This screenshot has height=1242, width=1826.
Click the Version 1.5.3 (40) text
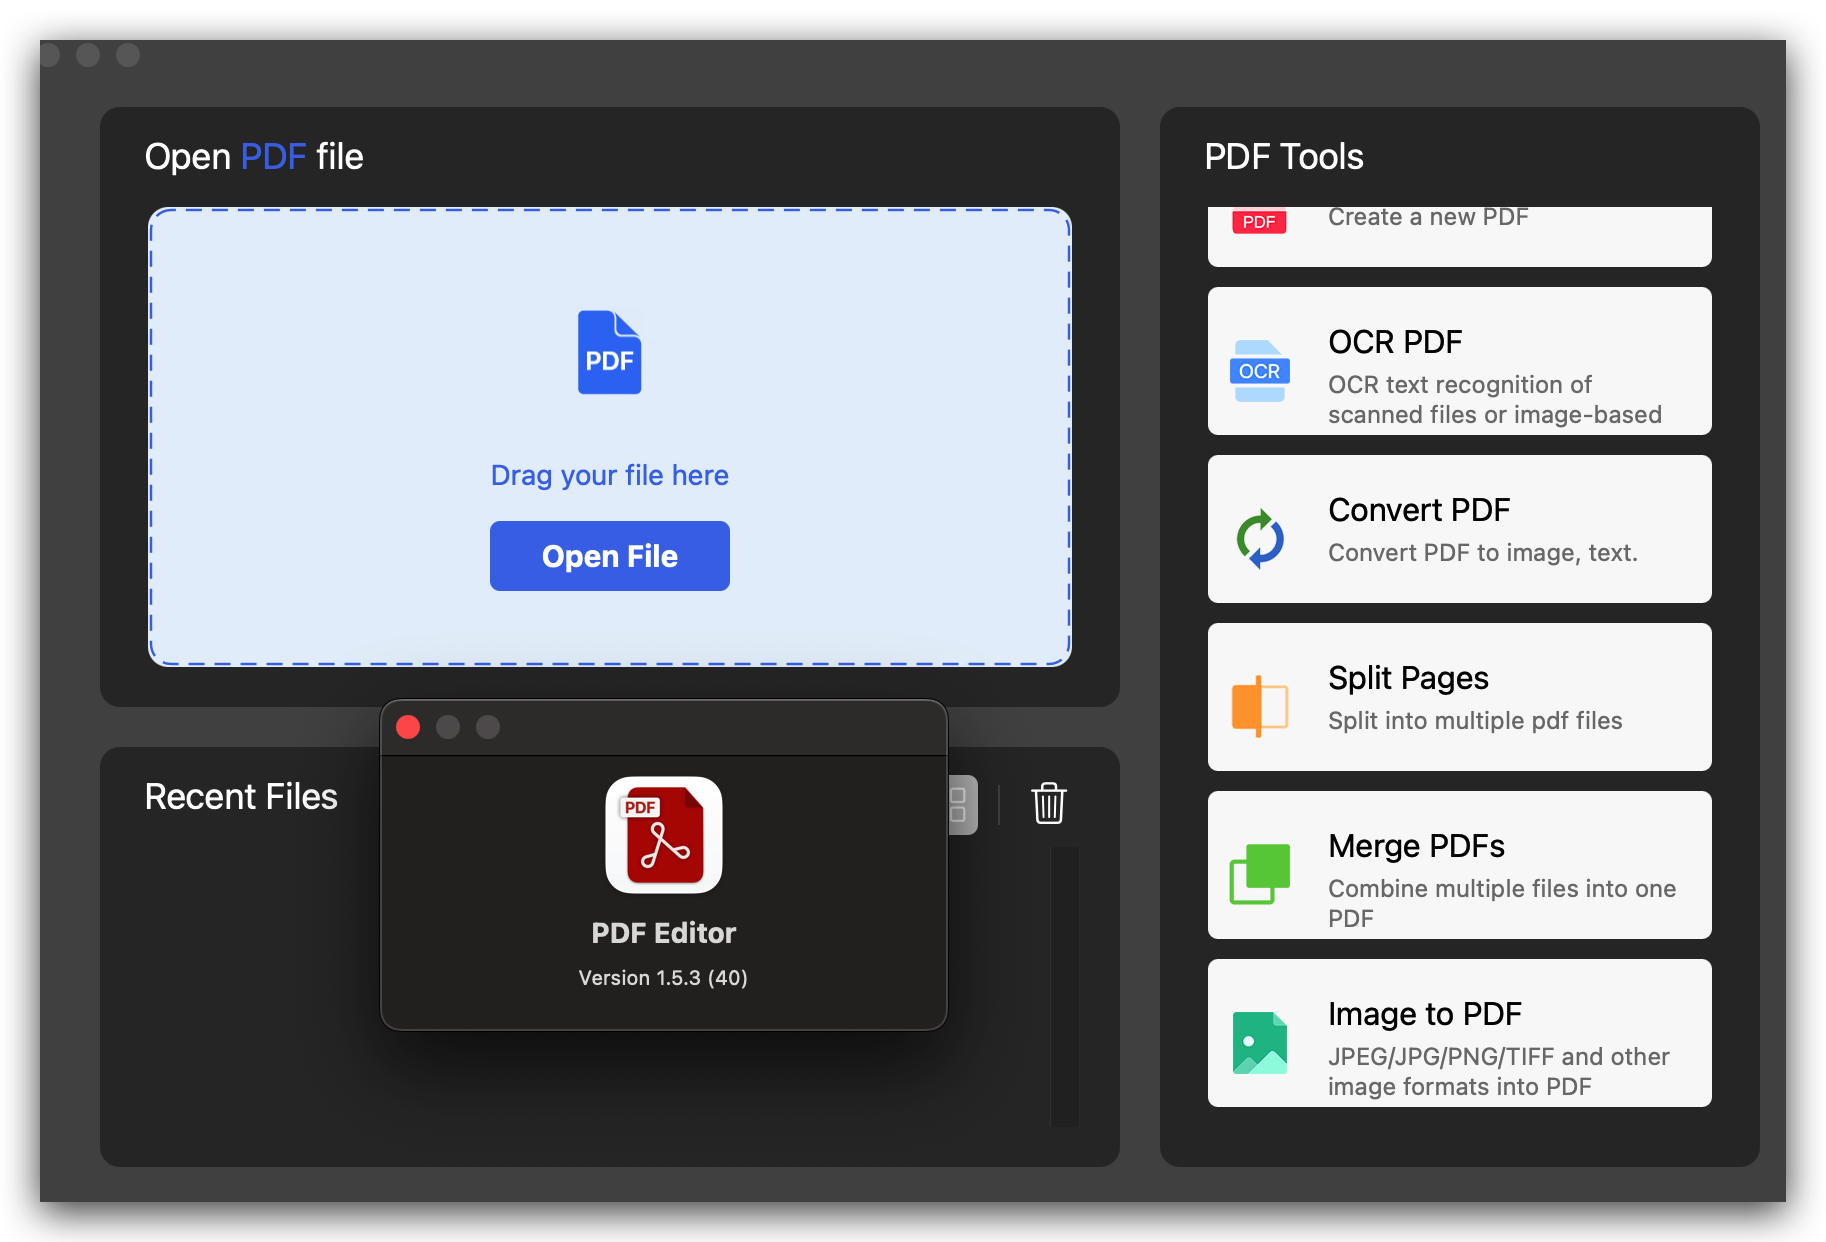pyautogui.click(x=663, y=978)
